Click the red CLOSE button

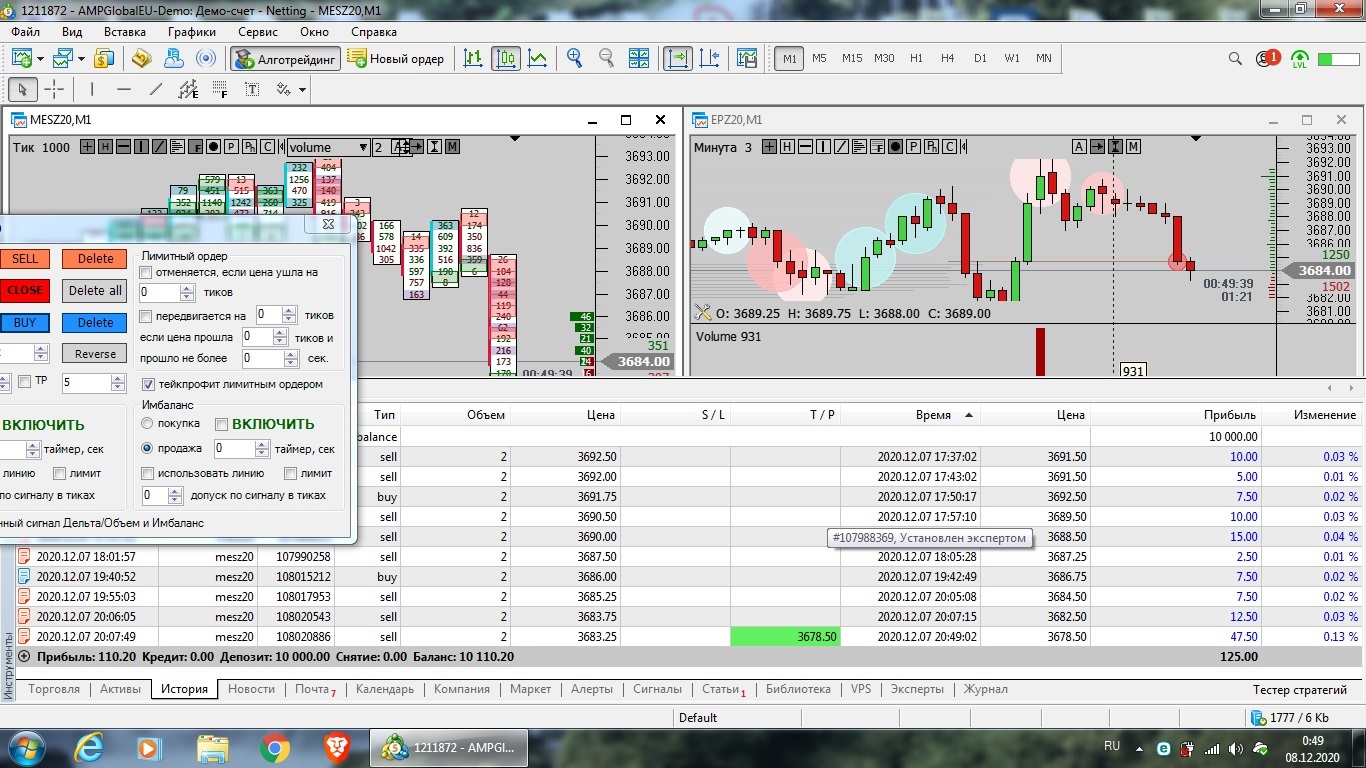tap(25, 291)
